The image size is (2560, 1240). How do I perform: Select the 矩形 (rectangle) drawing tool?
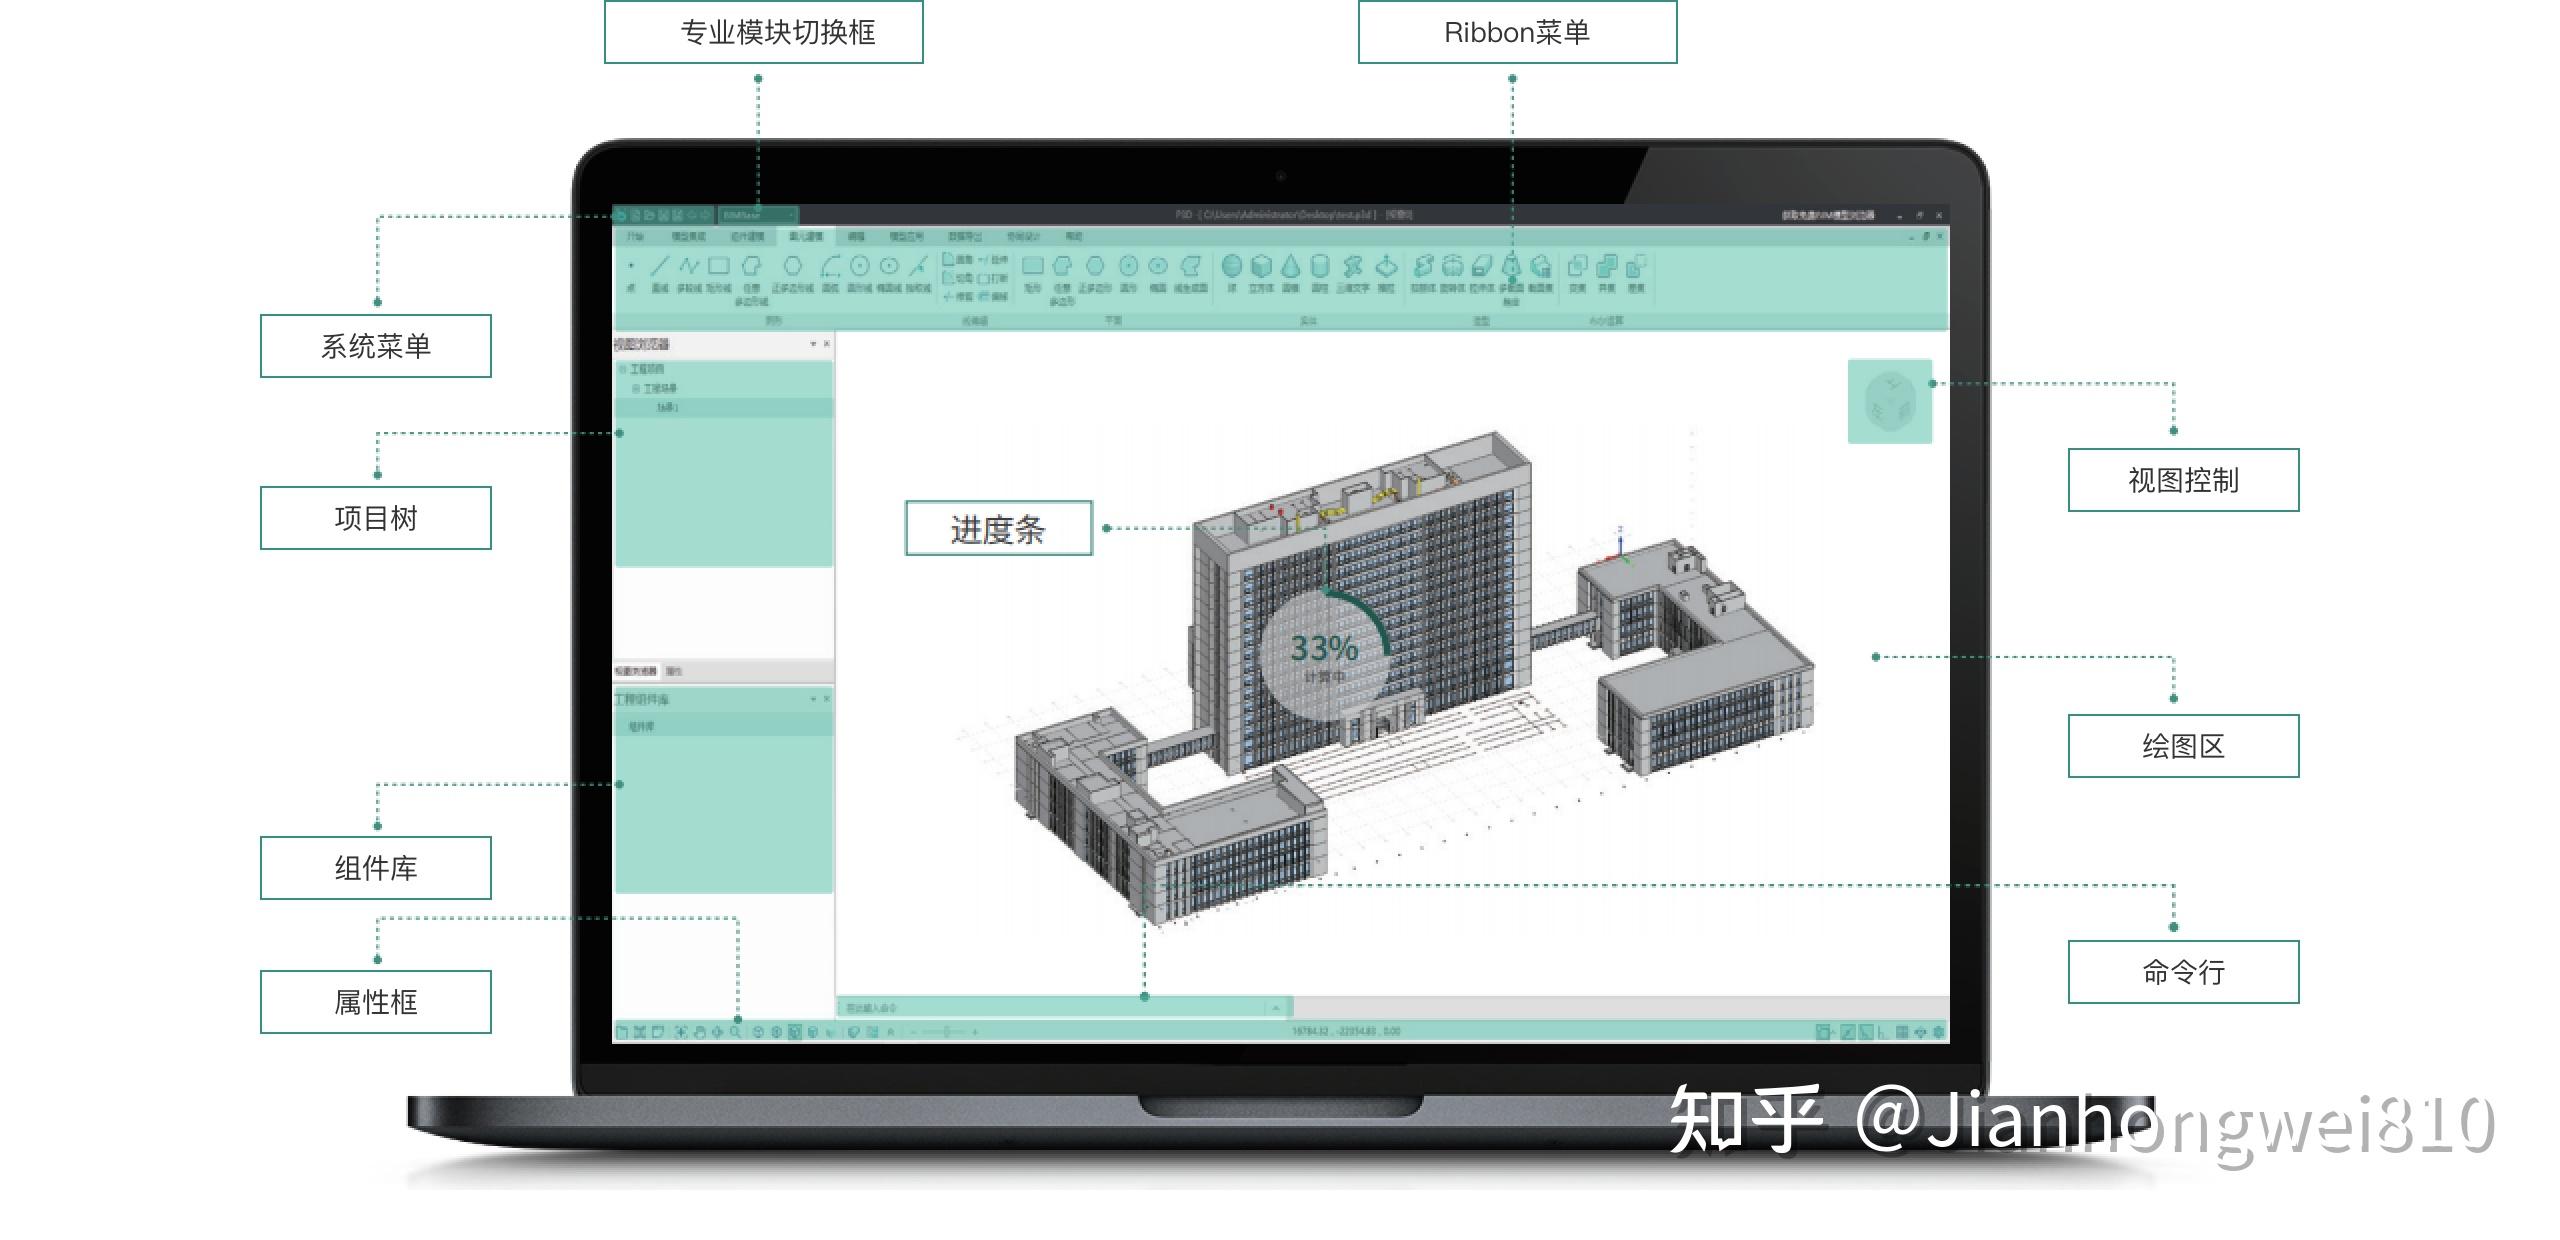click(718, 268)
